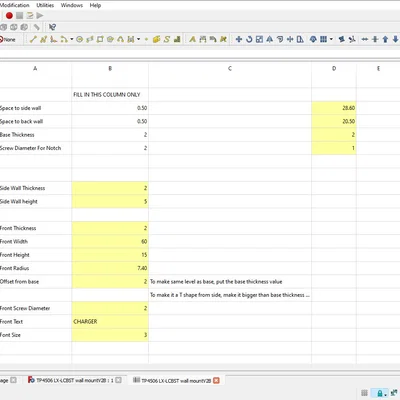This screenshot has height=400, width=400.
Task: Open the Utilities menu
Action: (45, 5)
